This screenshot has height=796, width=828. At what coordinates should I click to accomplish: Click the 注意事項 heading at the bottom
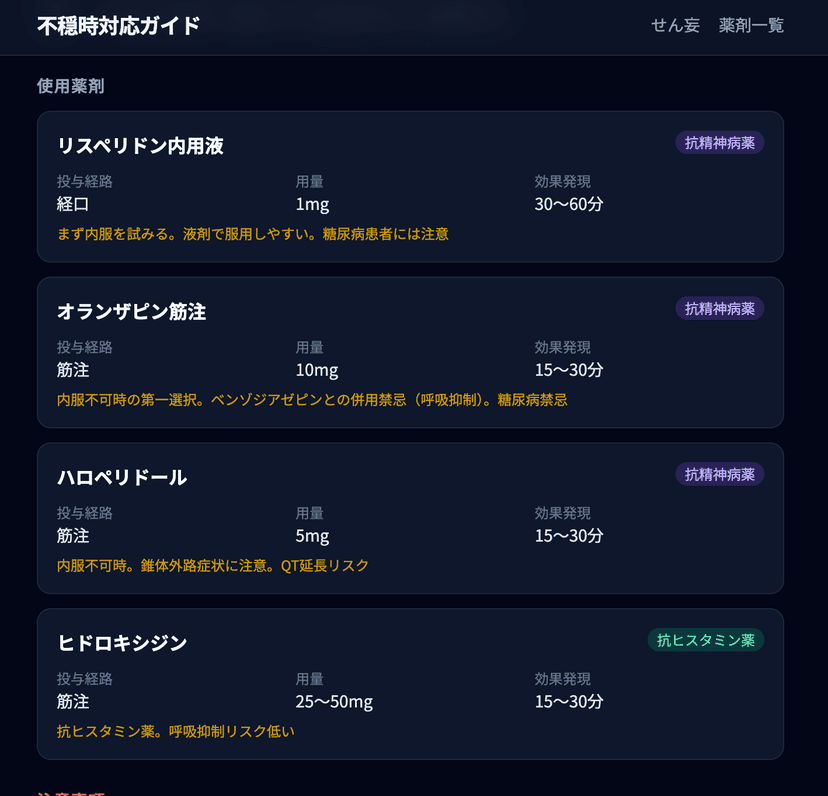(x=66, y=790)
